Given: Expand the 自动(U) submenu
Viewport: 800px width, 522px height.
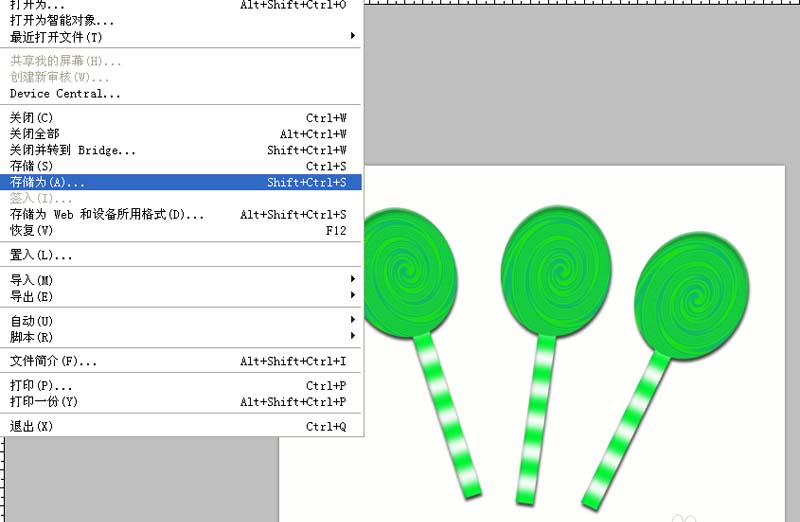Looking at the screenshot, I should (x=181, y=320).
